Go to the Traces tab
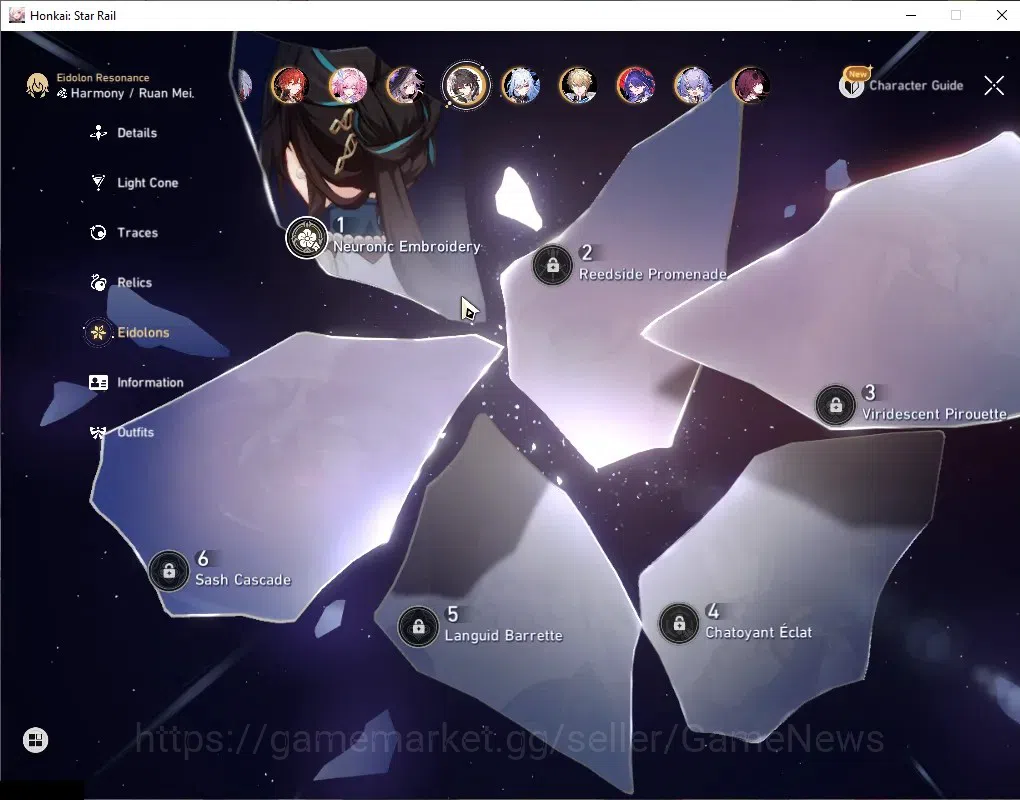The height and width of the screenshot is (800, 1020). (124, 233)
